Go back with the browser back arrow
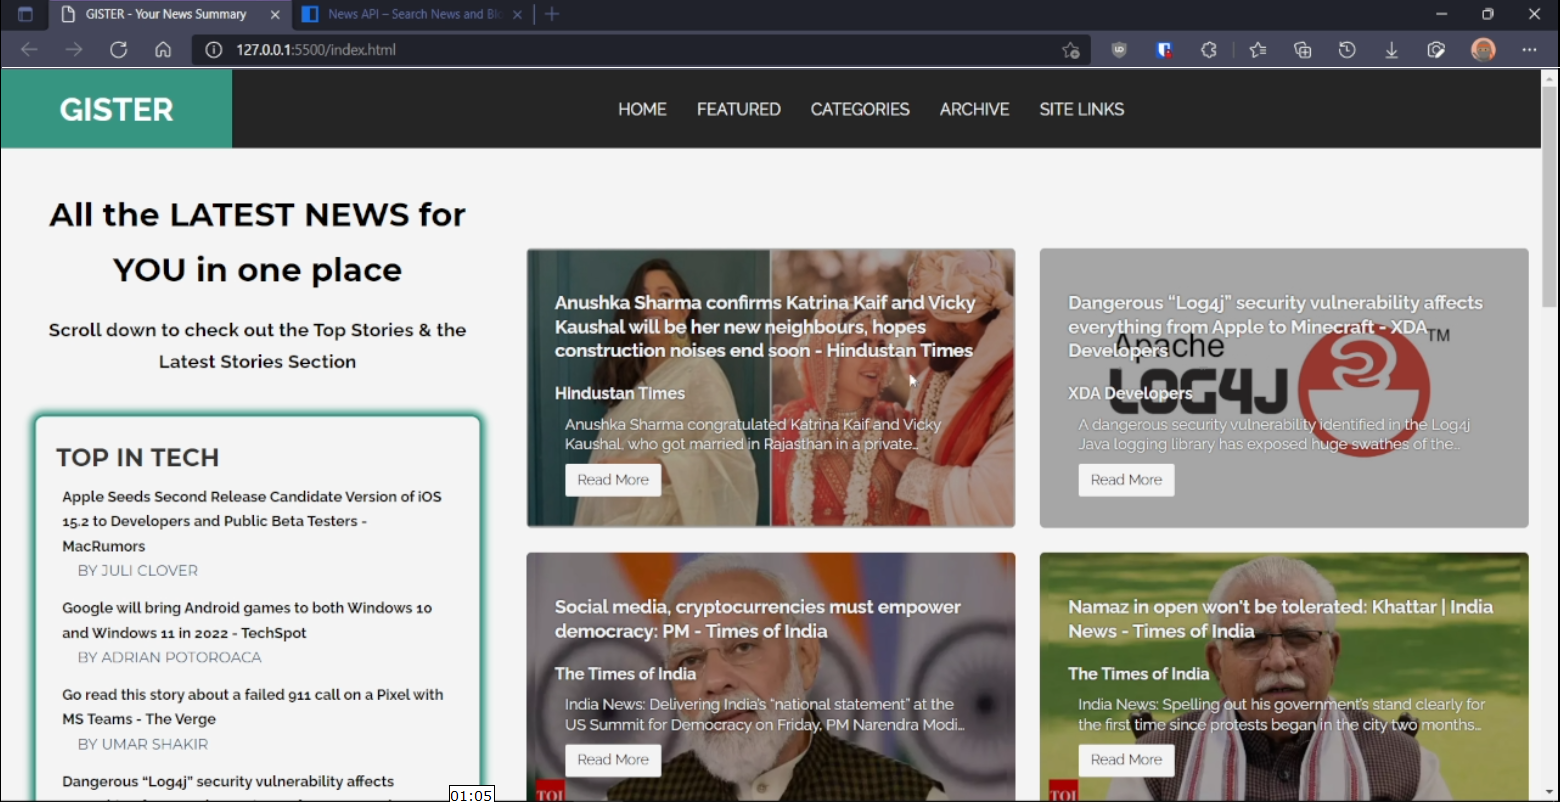The width and height of the screenshot is (1560, 802). tap(29, 50)
